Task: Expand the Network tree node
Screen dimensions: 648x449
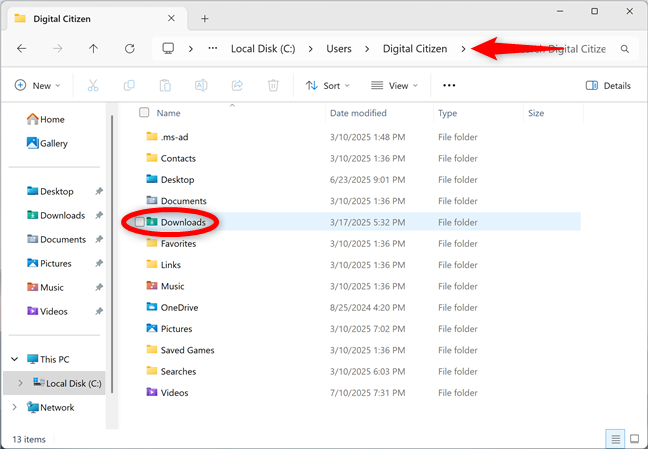Action: pos(14,407)
